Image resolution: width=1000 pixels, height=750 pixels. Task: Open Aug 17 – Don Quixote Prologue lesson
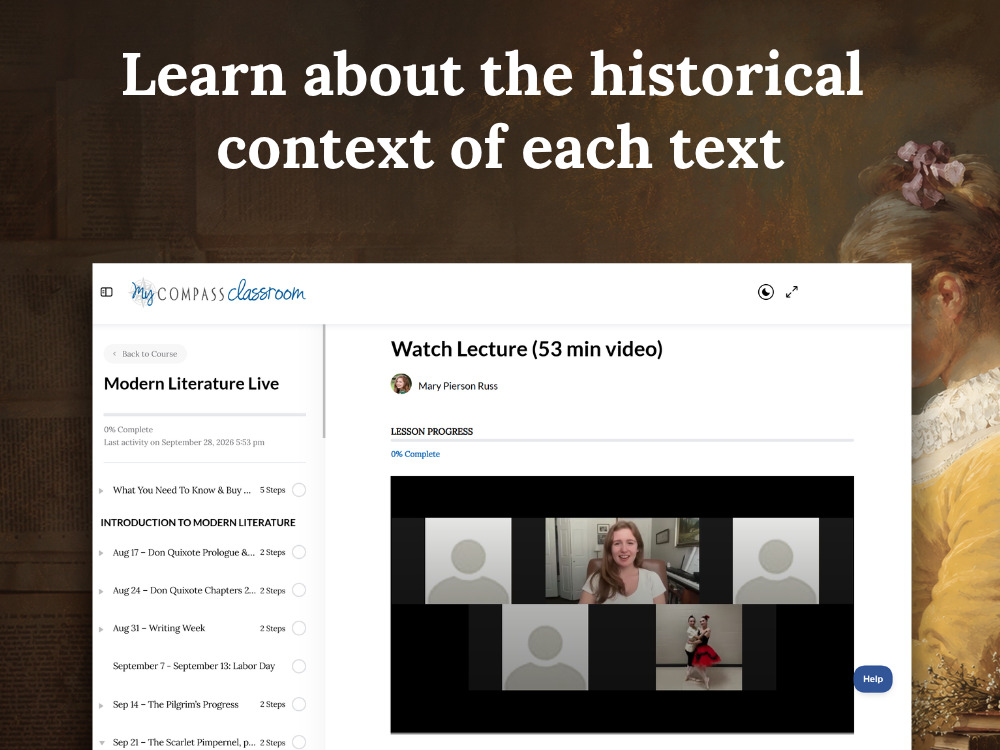click(x=184, y=552)
